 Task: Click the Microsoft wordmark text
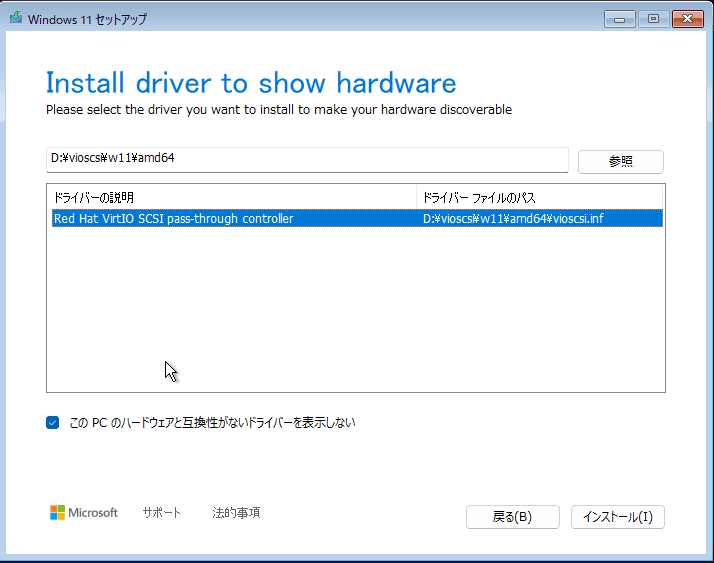pos(93,513)
